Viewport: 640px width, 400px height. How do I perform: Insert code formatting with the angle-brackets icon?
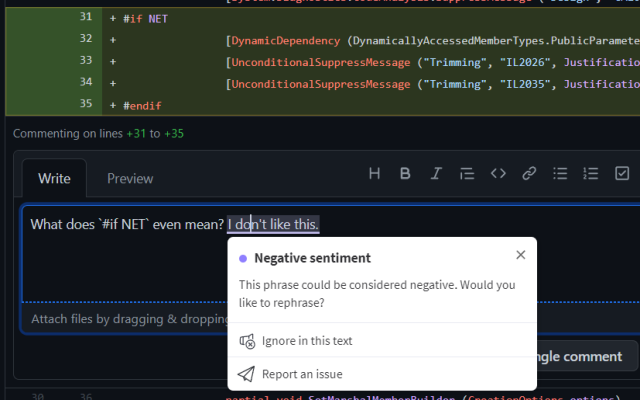point(498,173)
